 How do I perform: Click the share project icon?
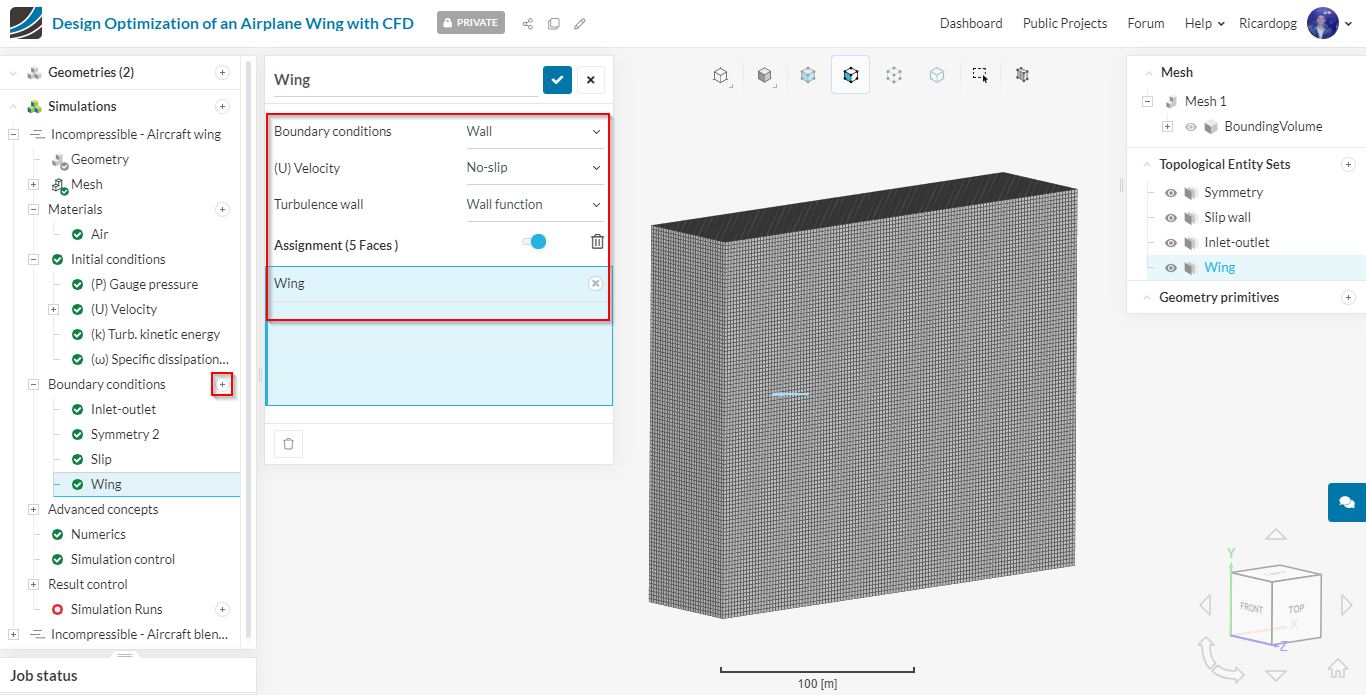coord(527,23)
